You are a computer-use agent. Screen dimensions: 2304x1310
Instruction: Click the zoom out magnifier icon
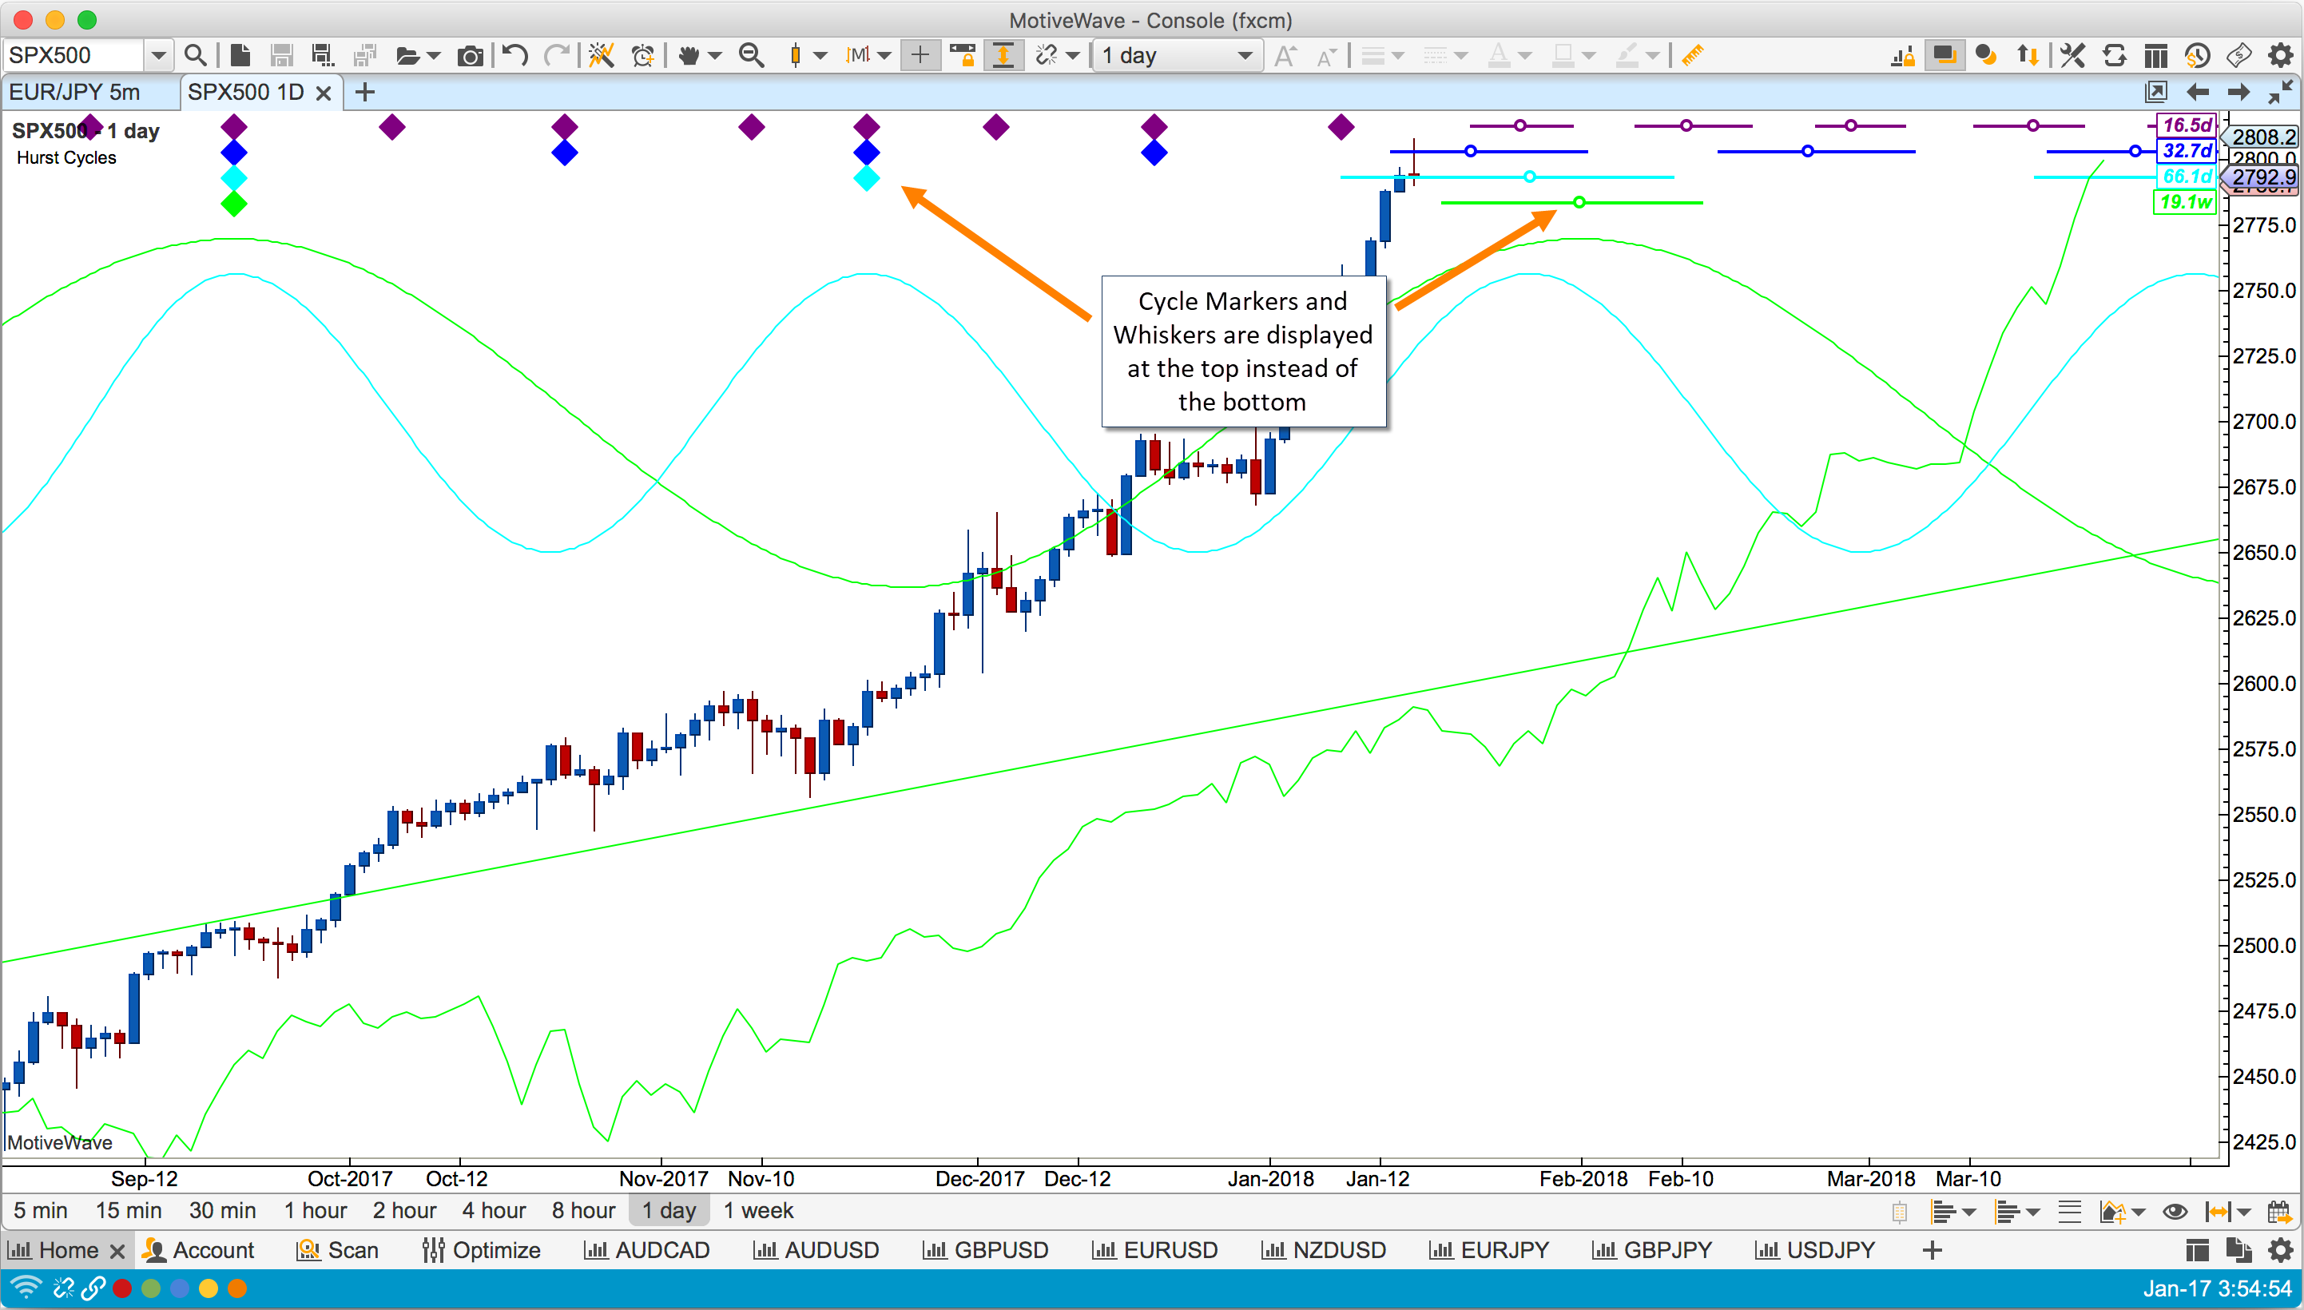(751, 56)
